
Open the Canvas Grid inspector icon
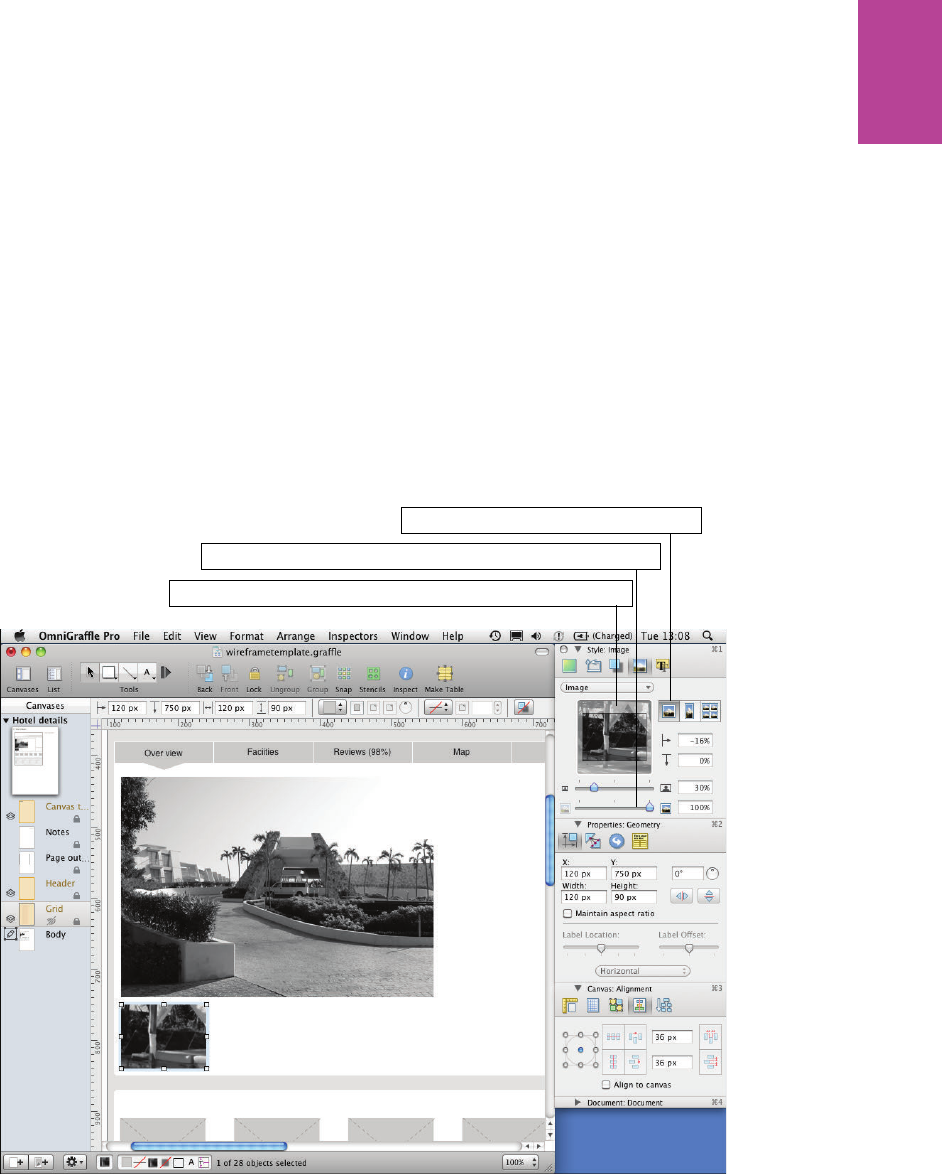(593, 1006)
